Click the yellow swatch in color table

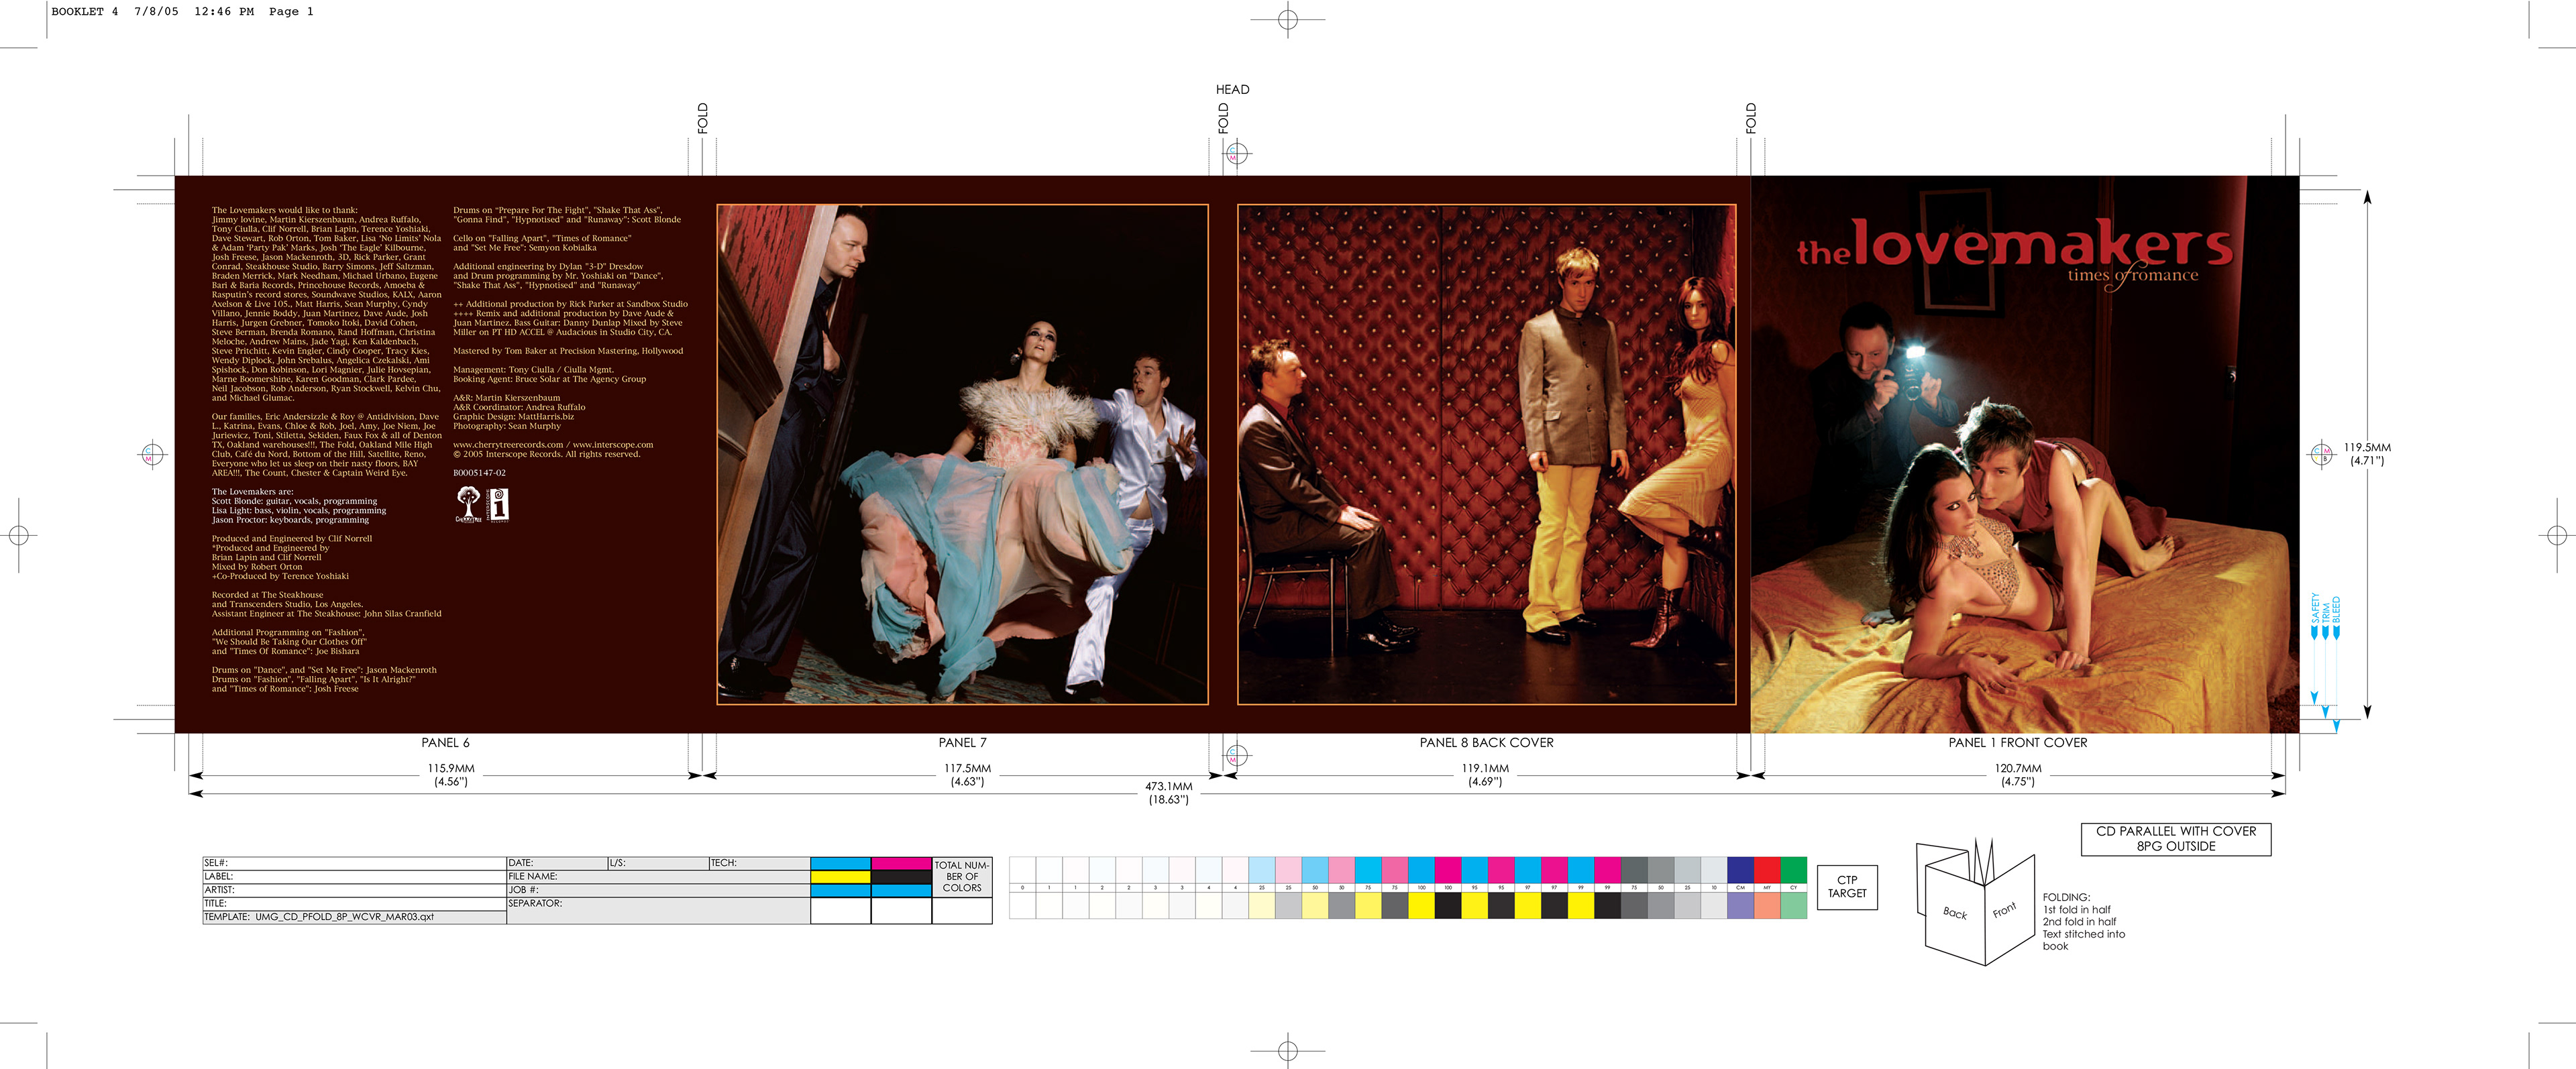tap(840, 877)
